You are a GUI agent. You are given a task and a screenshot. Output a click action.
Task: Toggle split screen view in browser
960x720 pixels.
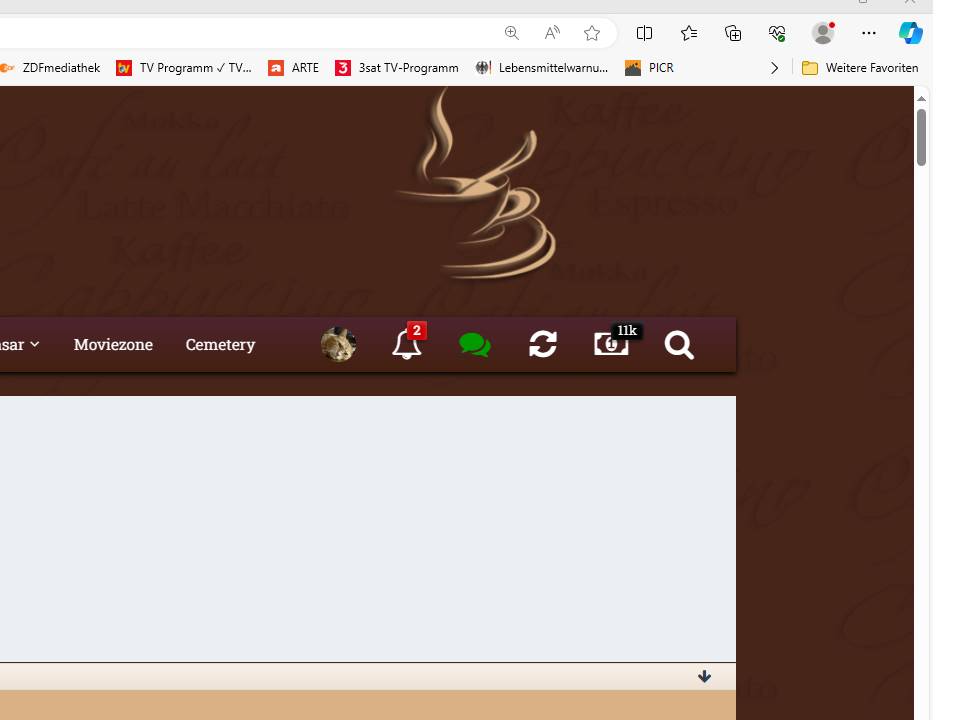(645, 33)
